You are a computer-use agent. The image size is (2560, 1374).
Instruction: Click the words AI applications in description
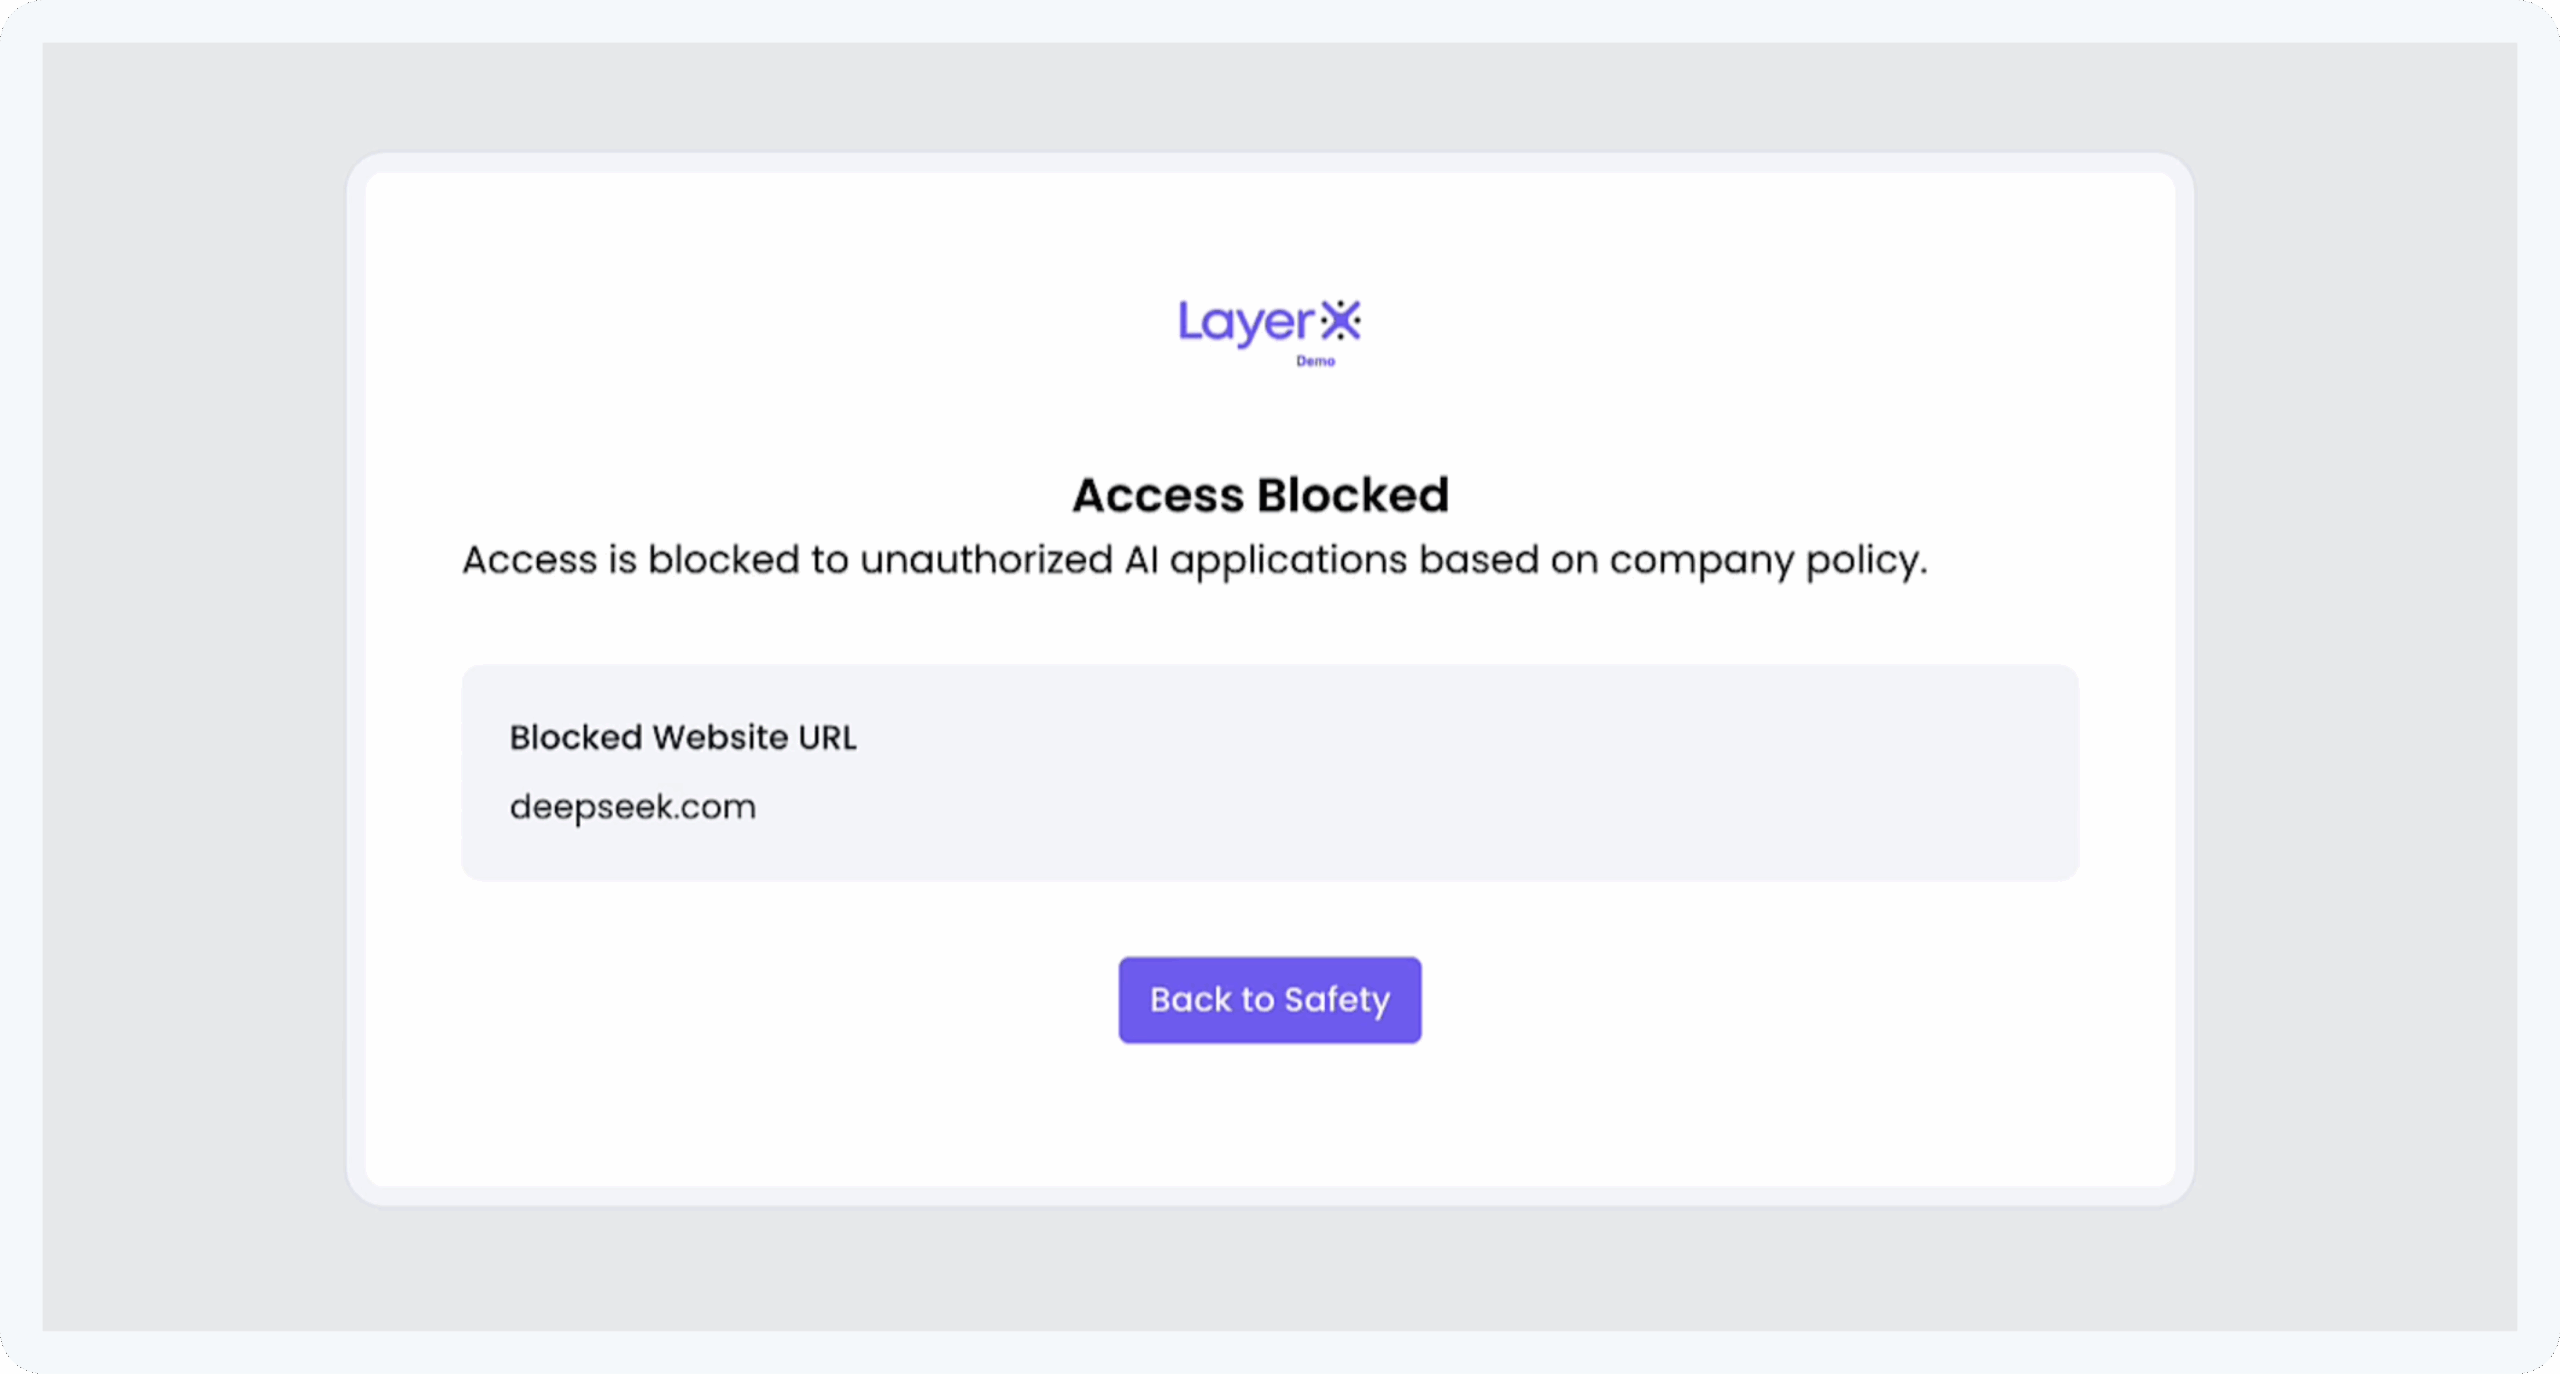[1266, 560]
